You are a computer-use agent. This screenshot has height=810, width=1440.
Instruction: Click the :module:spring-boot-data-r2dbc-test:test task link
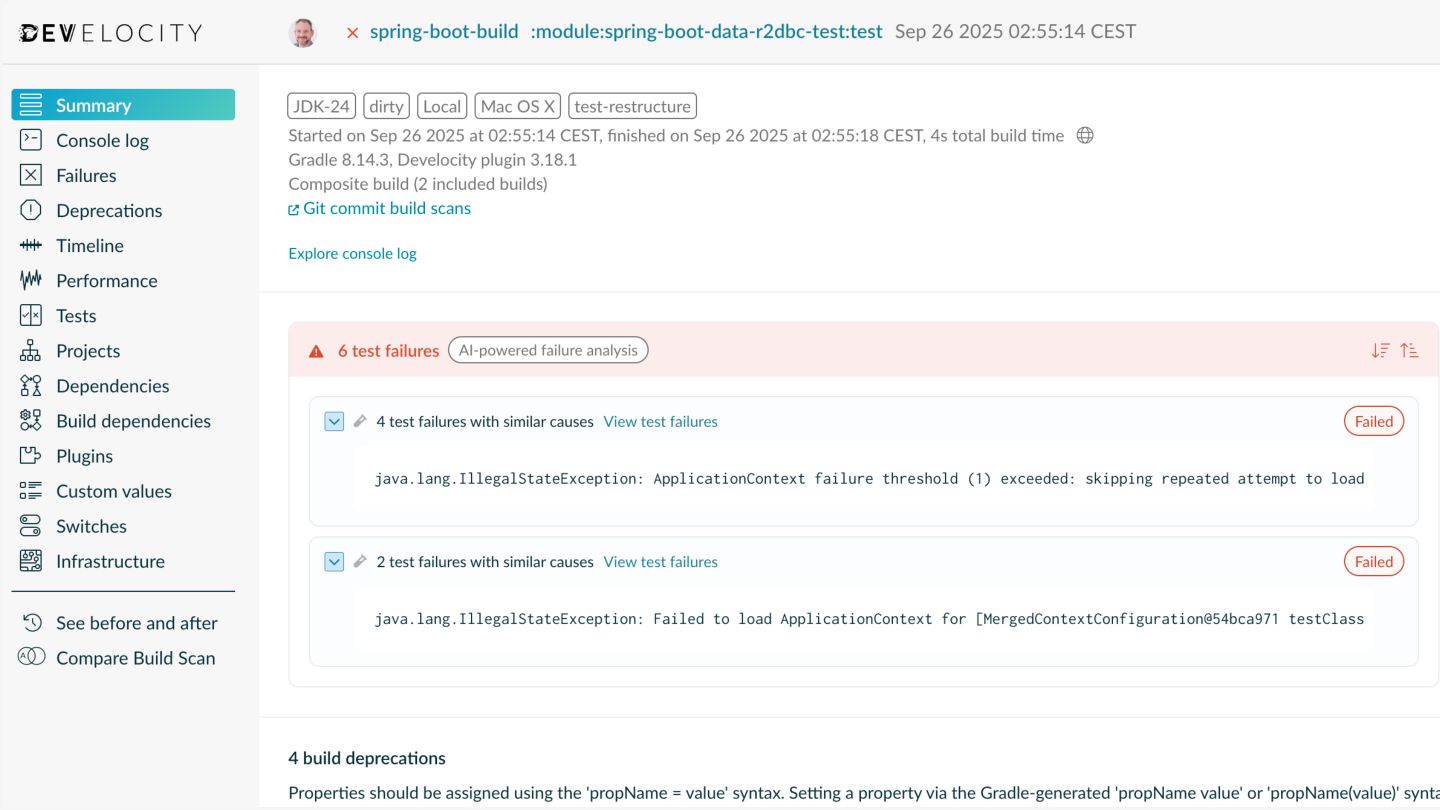coord(706,32)
